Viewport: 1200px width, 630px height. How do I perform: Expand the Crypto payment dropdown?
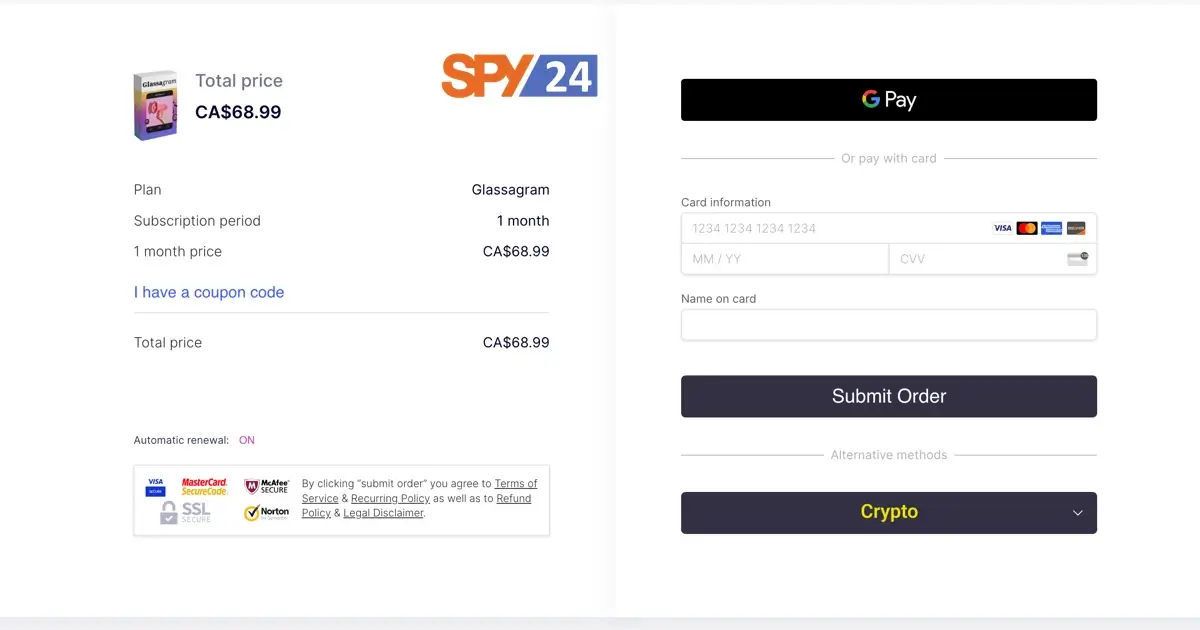pos(889,513)
